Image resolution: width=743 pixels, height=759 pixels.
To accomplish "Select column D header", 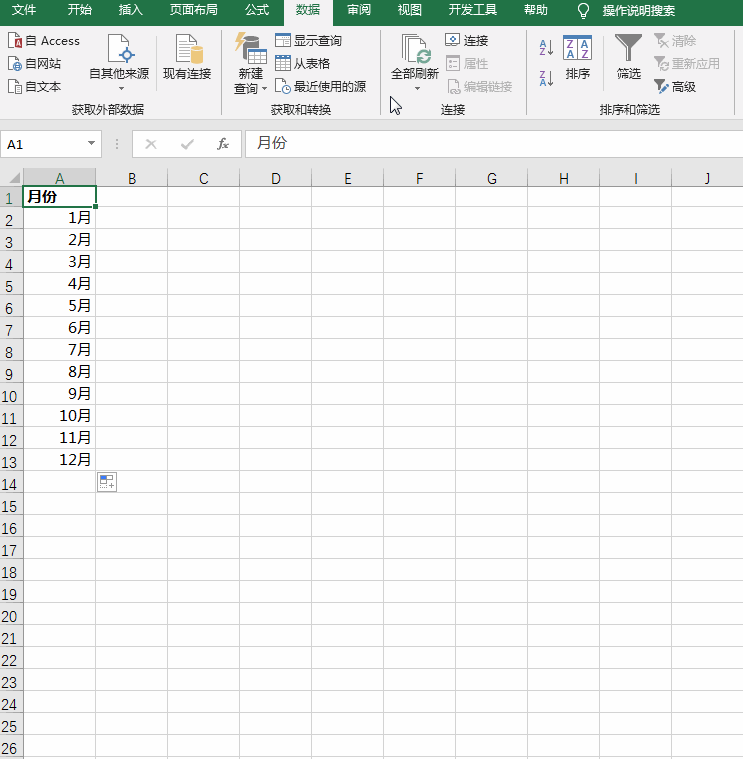I will coord(275,178).
